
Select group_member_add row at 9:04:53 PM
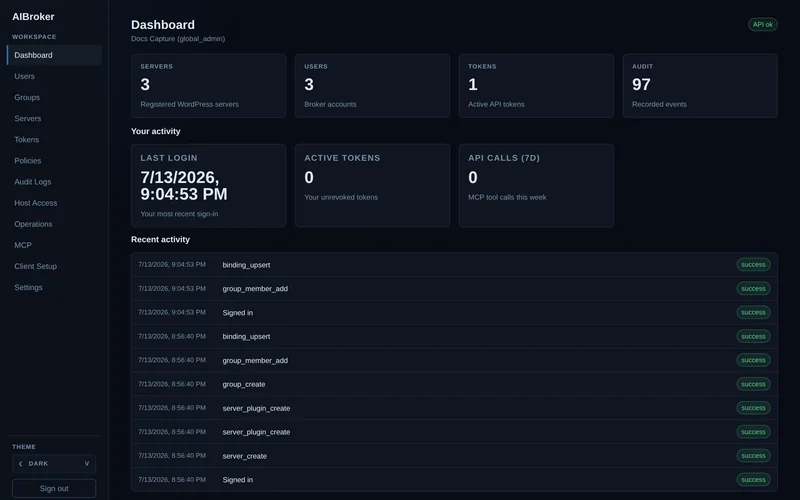(454, 289)
